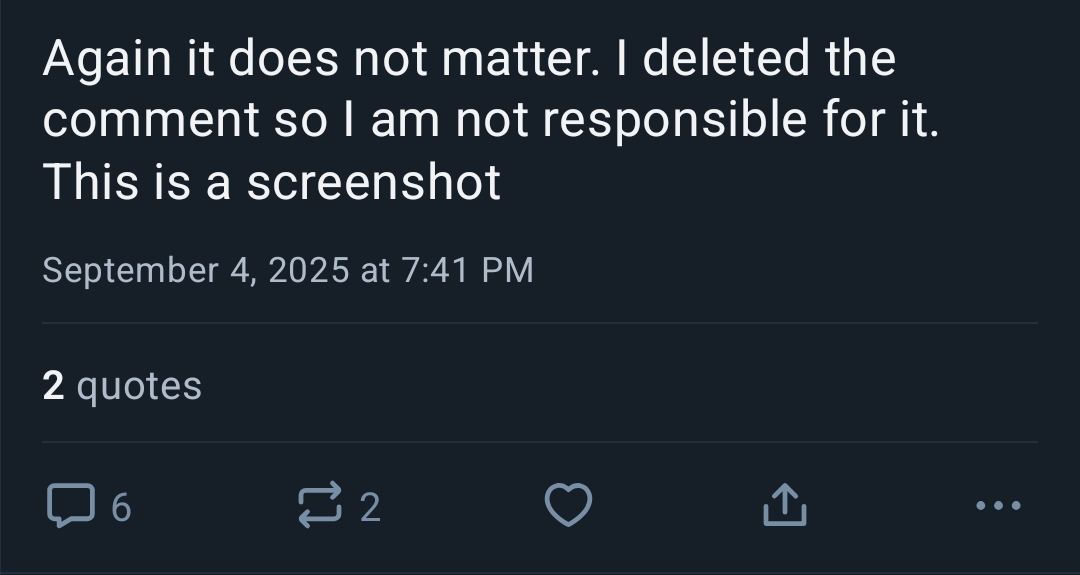Select the "Again it does not matter" line
Viewport: 1080px width, 575px height.
pyautogui.click(x=320, y=60)
